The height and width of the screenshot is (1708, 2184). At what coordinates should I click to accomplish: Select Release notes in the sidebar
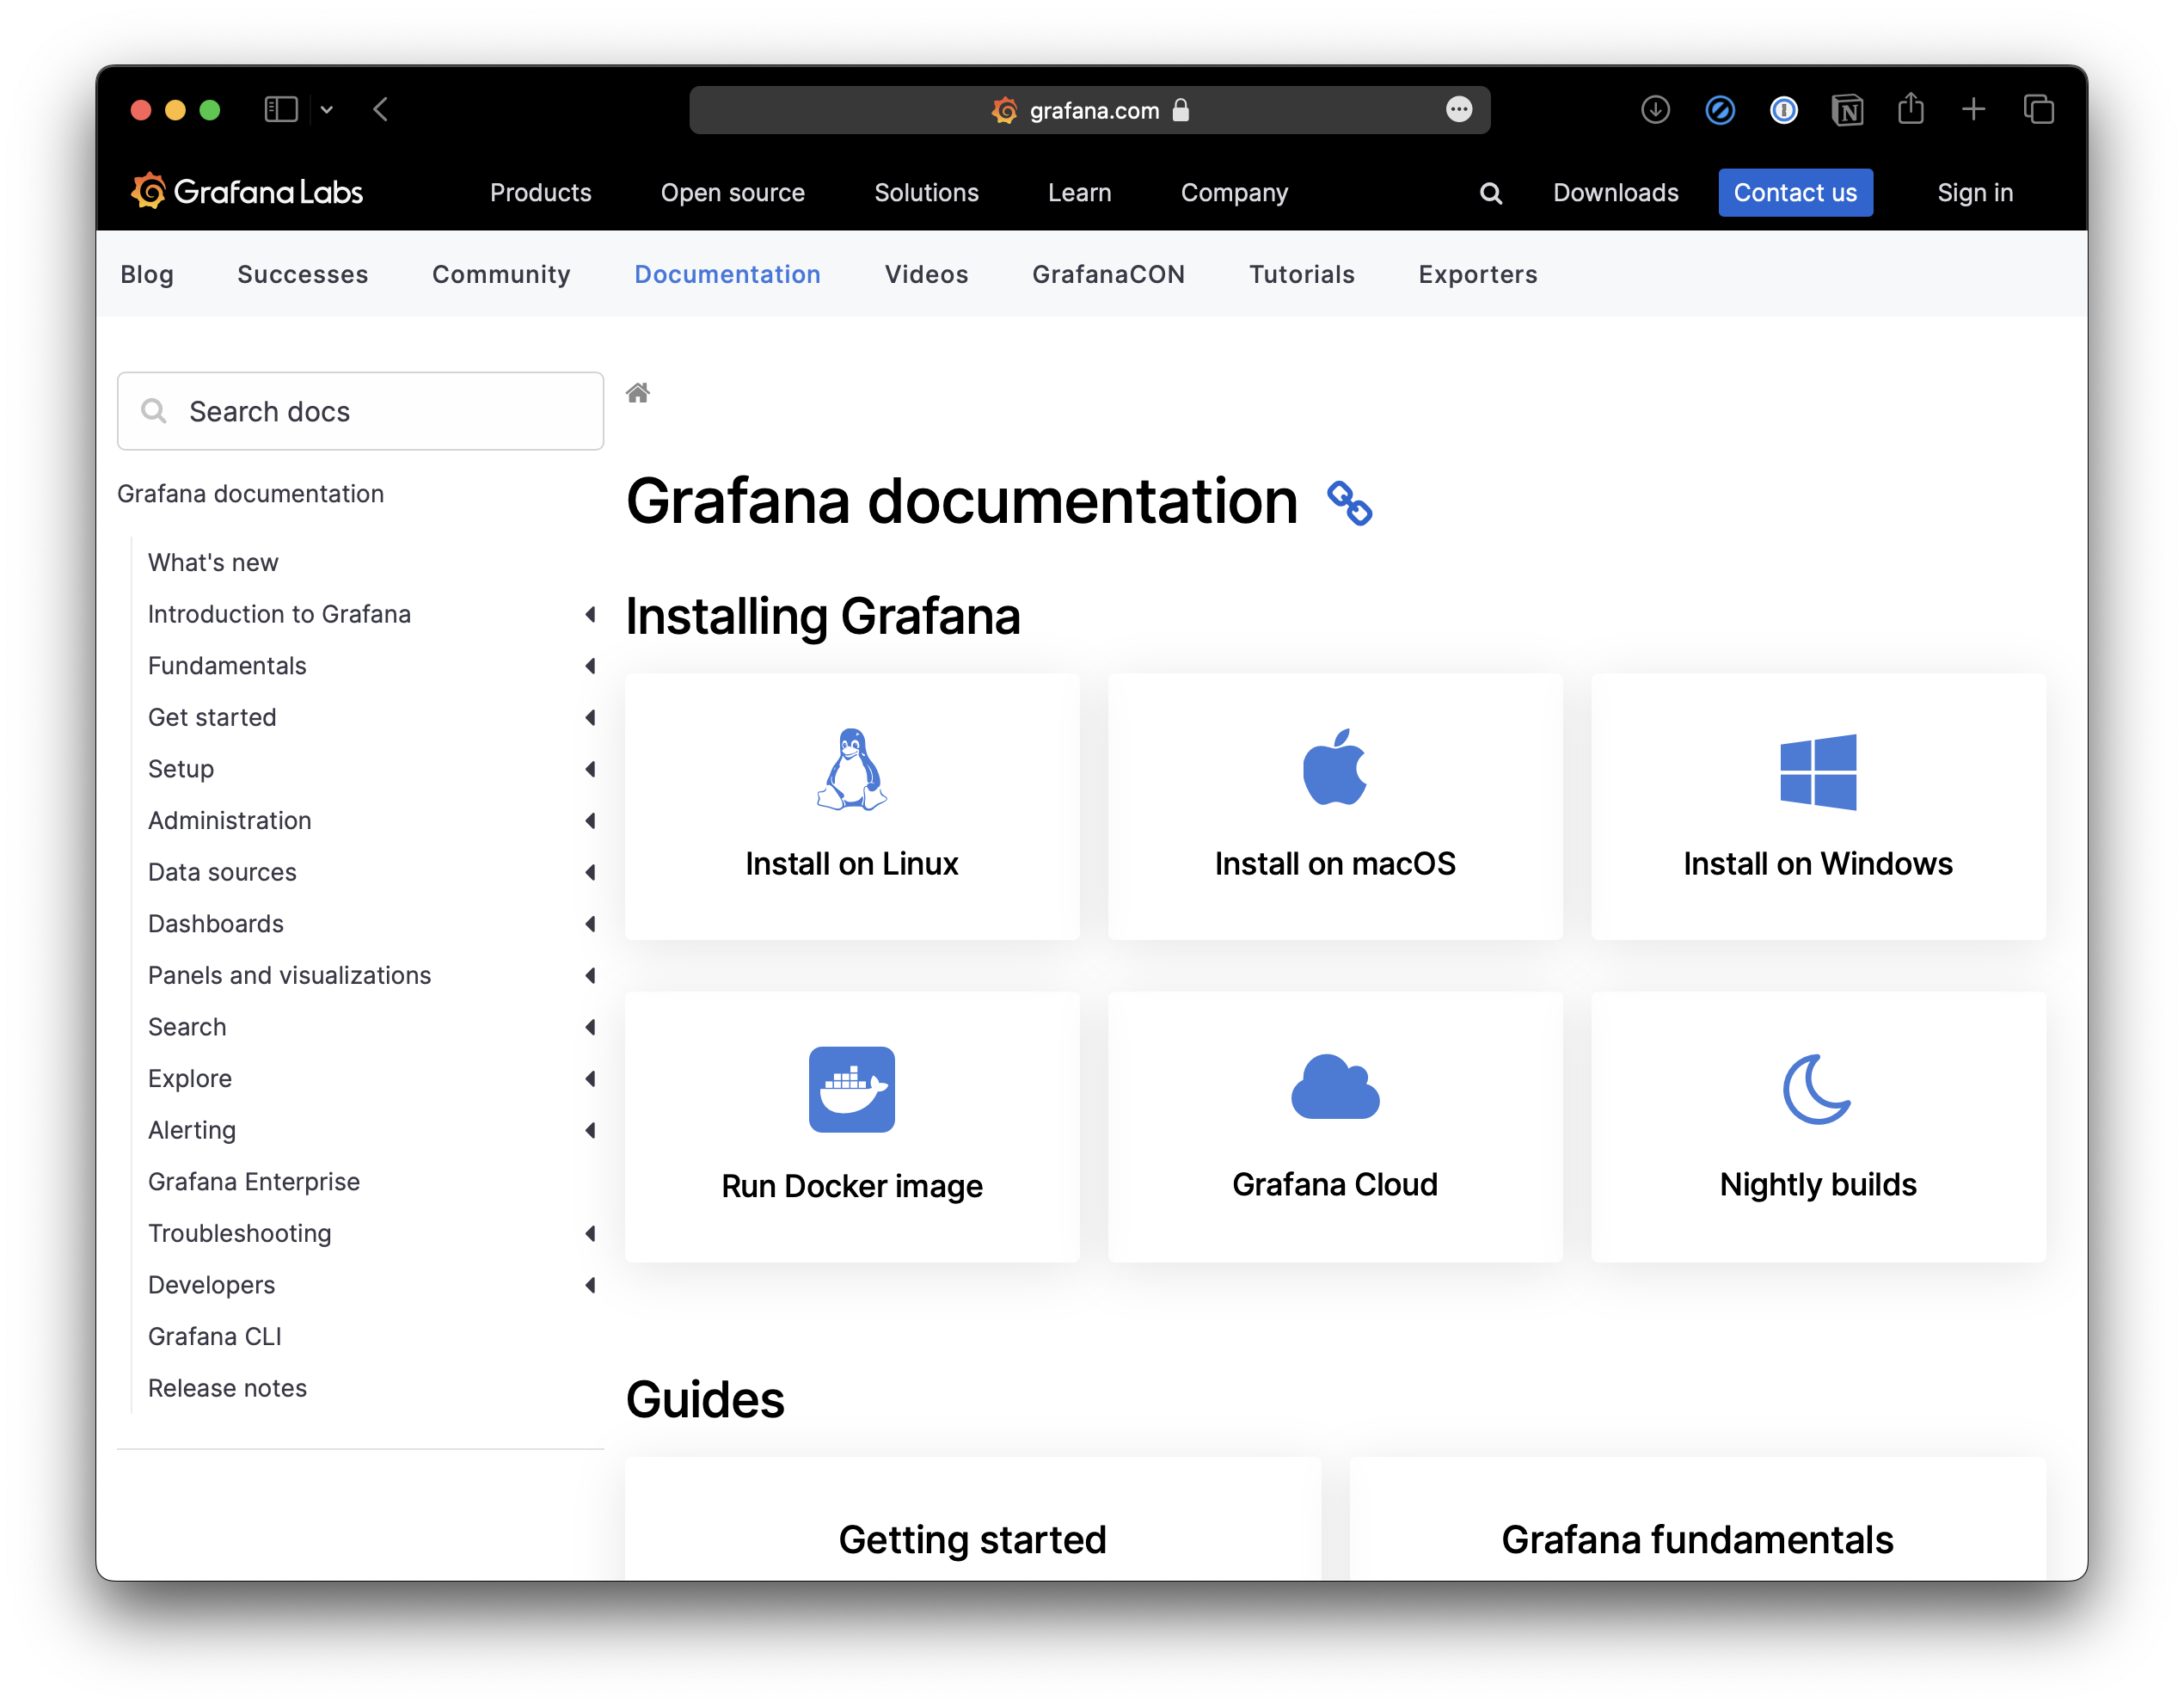click(227, 1388)
